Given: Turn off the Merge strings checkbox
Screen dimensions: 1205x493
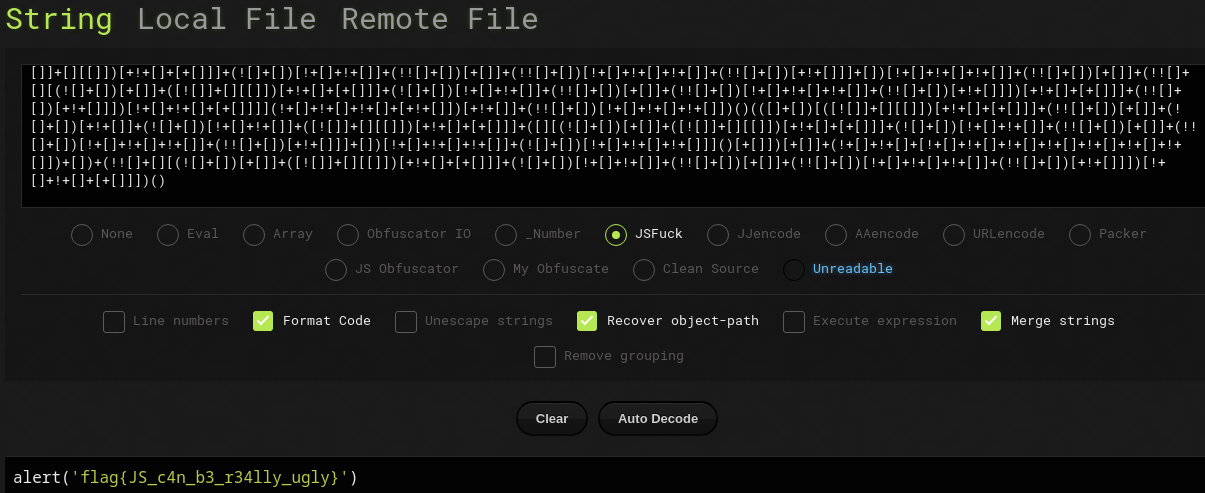Looking at the screenshot, I should tap(991, 321).
